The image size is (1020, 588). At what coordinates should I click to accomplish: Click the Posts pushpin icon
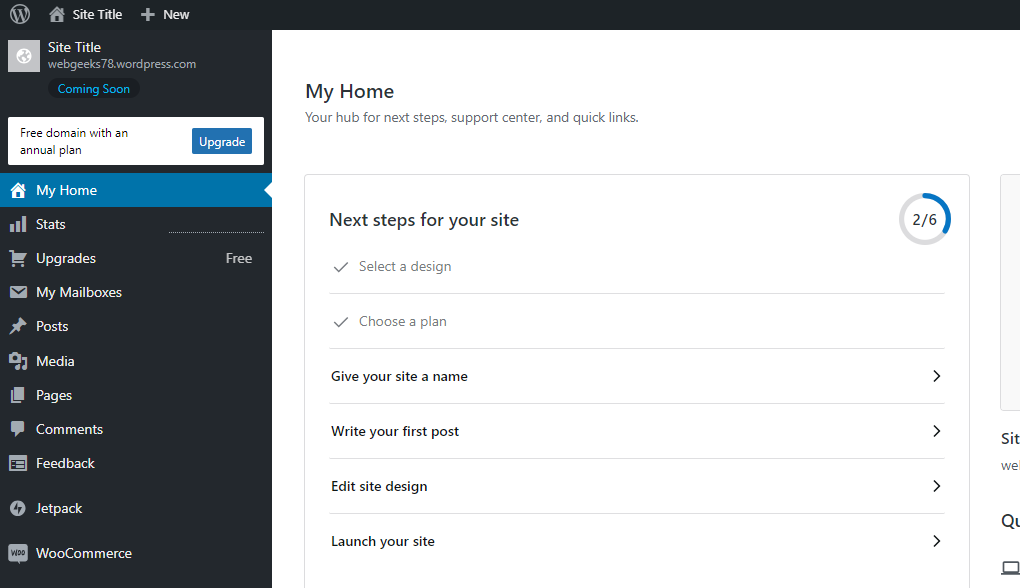(18, 326)
